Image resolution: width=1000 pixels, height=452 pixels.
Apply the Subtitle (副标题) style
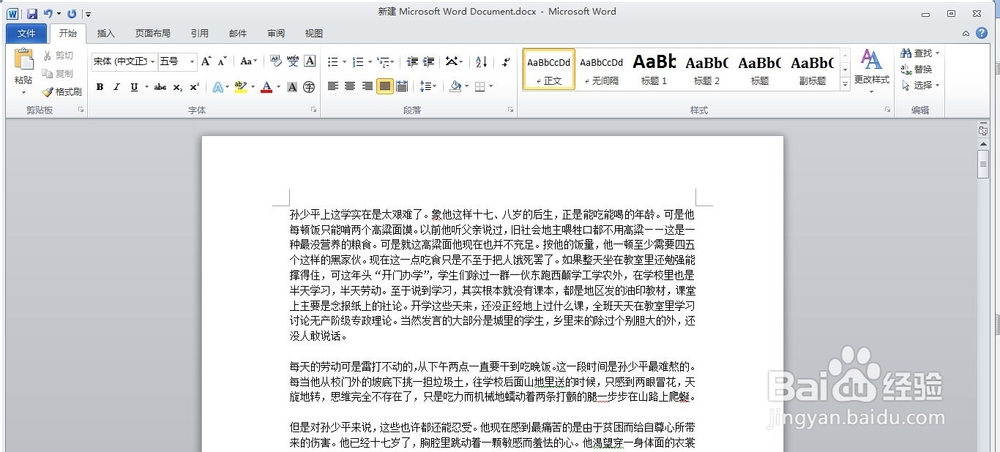pos(812,69)
